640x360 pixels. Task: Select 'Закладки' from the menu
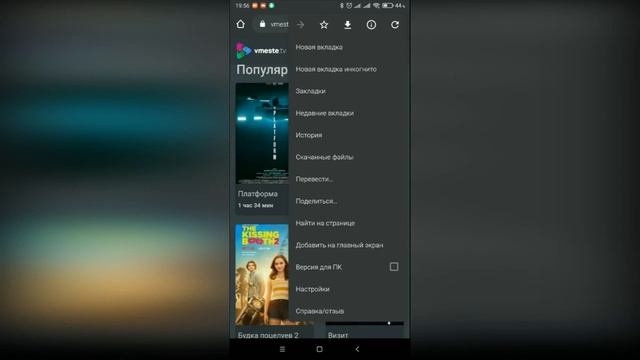(311, 91)
